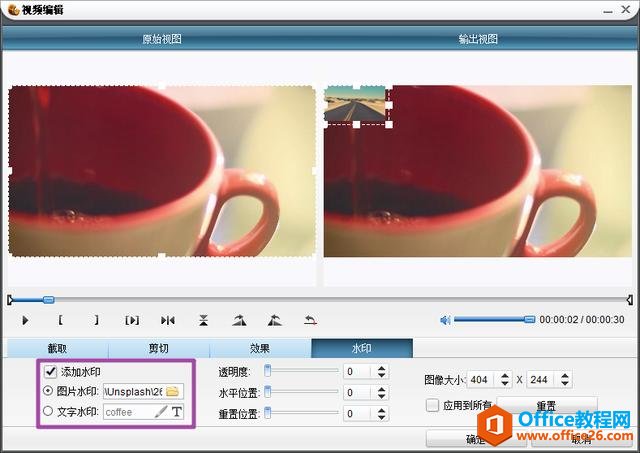Click the split-clip icon
The height and width of the screenshot is (453, 640).
point(168,320)
